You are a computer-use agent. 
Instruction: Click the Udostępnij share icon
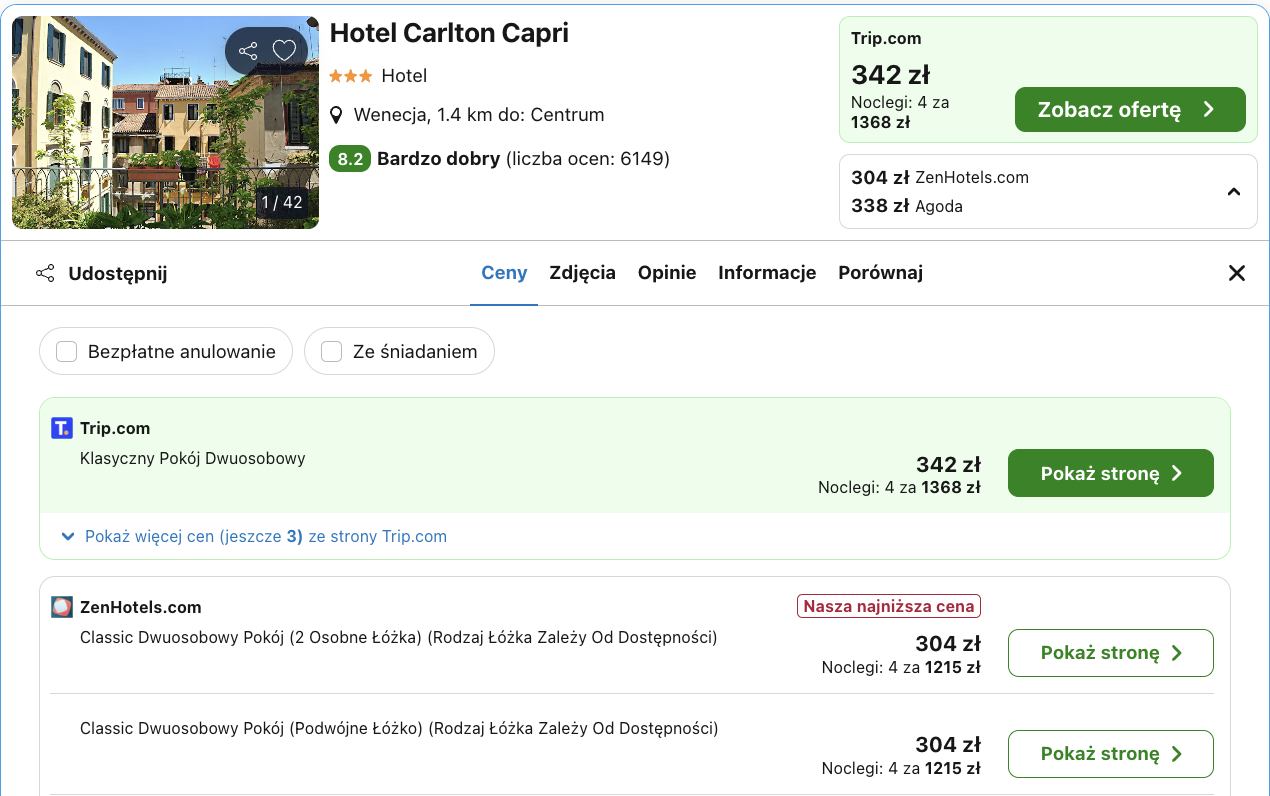[x=45, y=273]
